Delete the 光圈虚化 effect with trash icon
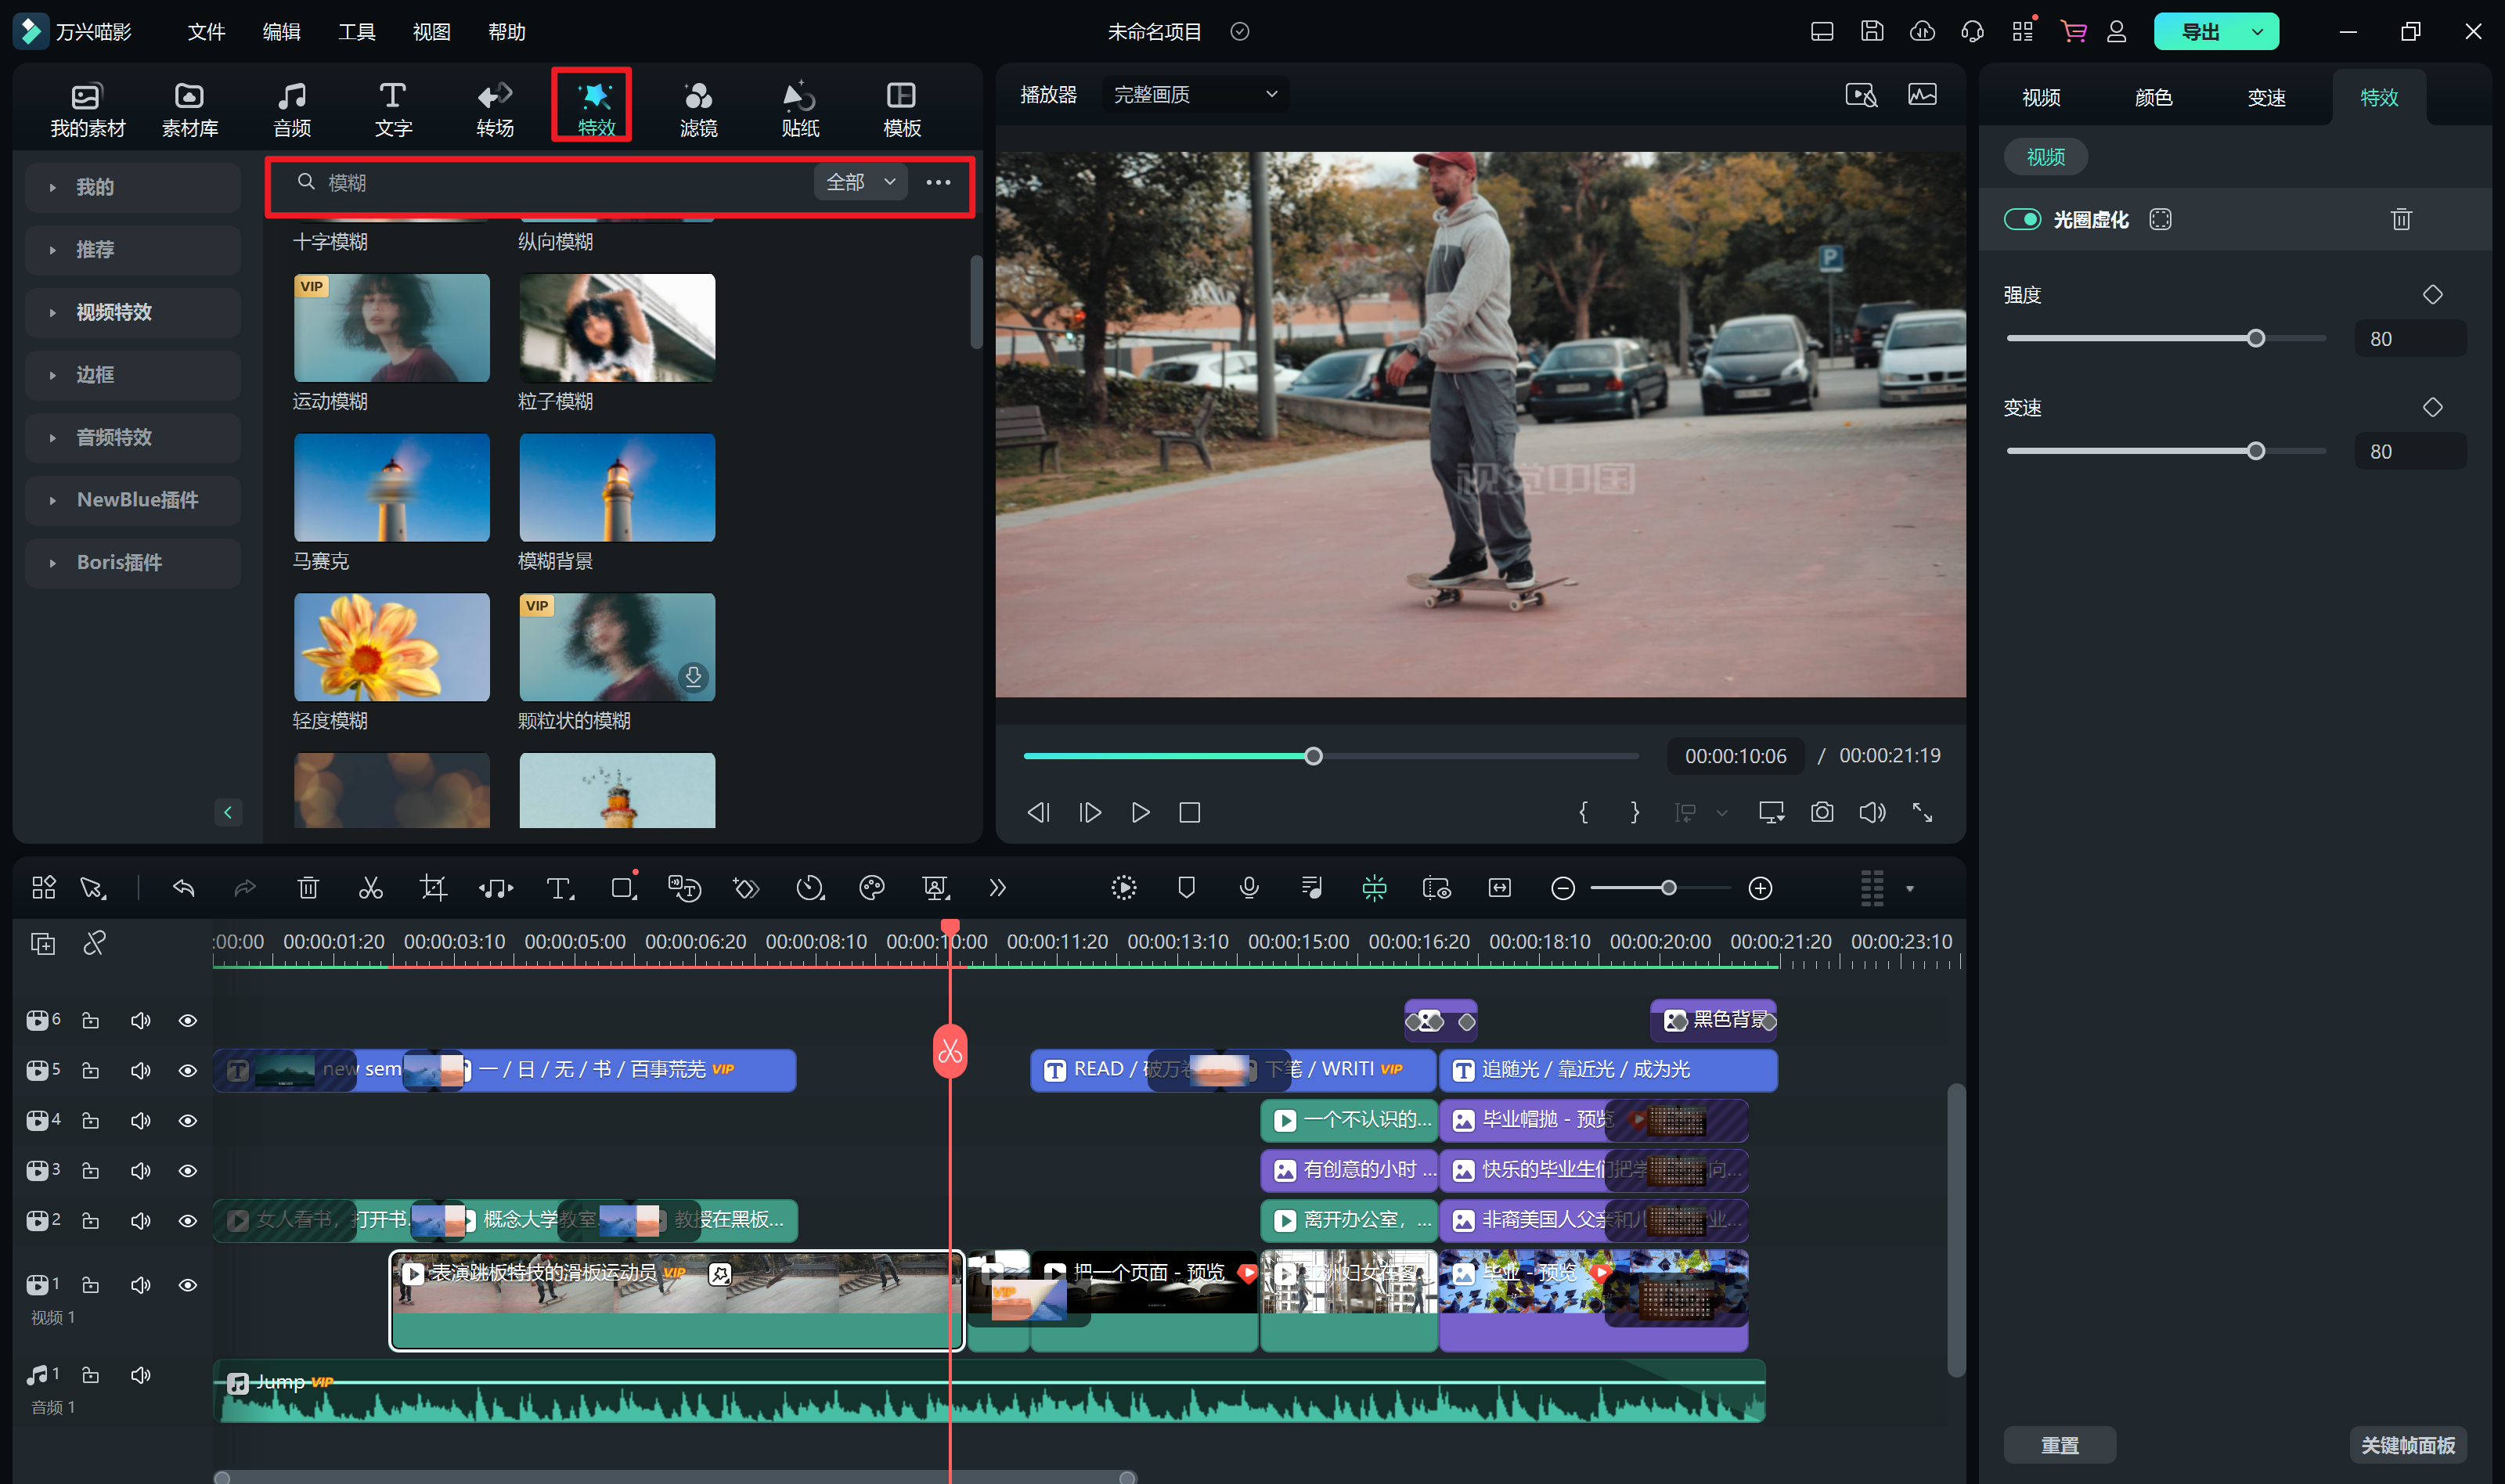 coord(2401,219)
